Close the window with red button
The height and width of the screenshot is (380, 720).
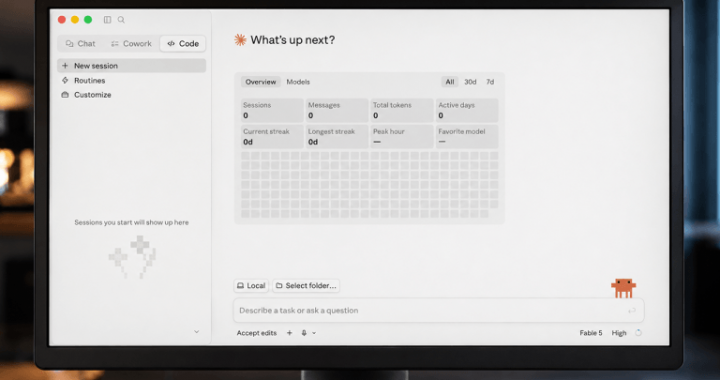coord(62,20)
